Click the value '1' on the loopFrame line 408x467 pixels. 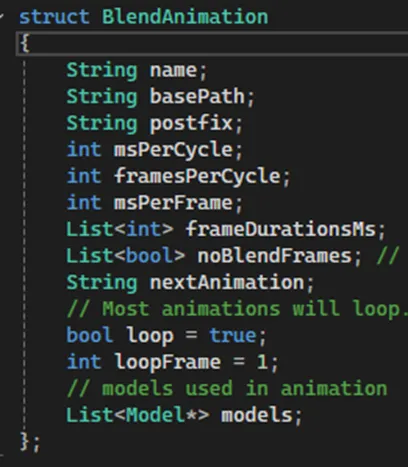click(263, 362)
